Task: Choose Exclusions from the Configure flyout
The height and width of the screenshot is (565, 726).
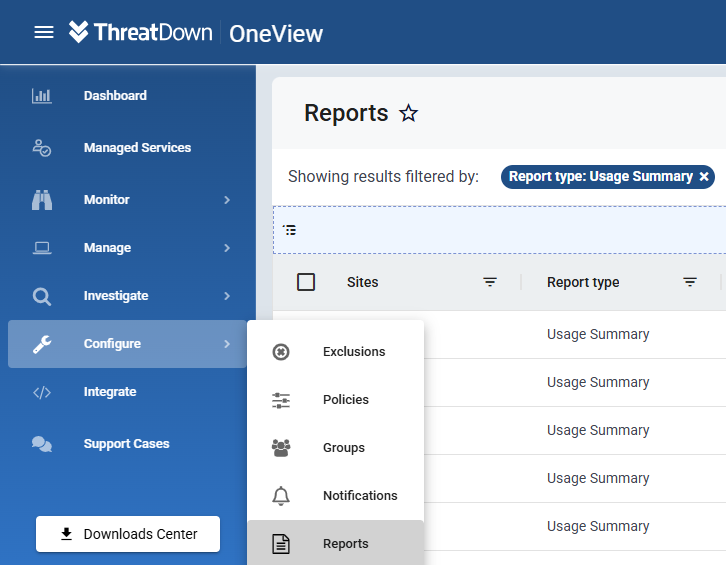Action: tap(336, 352)
